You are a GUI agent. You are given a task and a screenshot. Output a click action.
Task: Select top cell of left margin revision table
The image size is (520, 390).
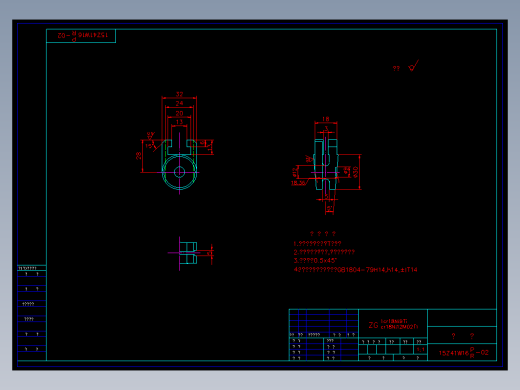(32, 268)
